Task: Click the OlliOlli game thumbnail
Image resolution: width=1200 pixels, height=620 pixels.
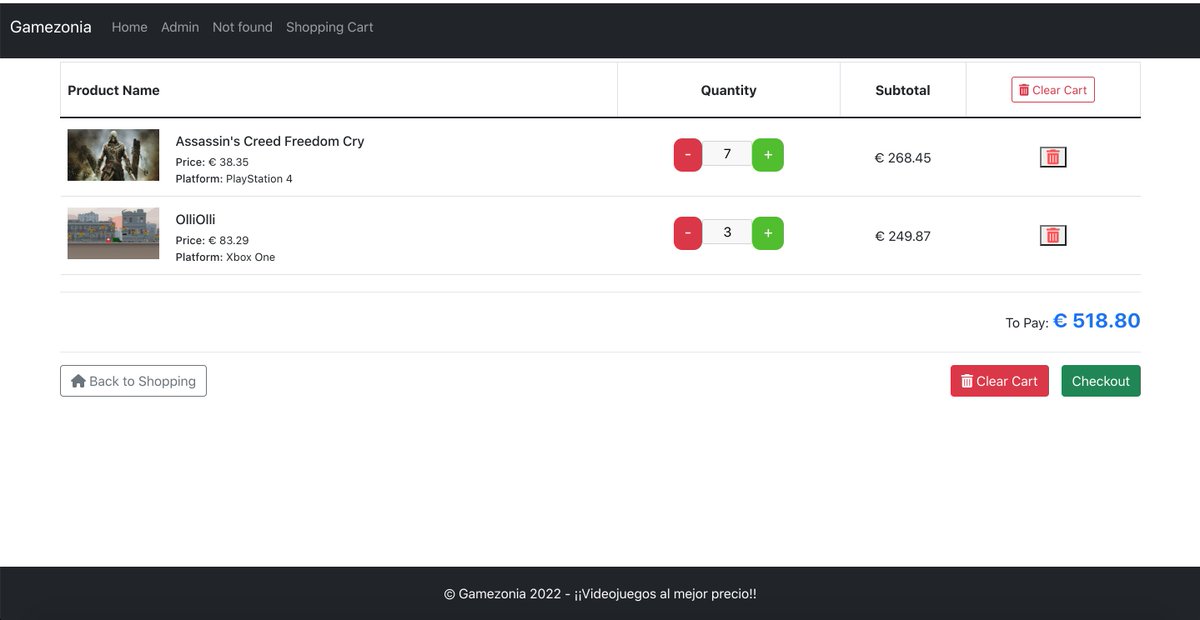Action: click(x=113, y=234)
